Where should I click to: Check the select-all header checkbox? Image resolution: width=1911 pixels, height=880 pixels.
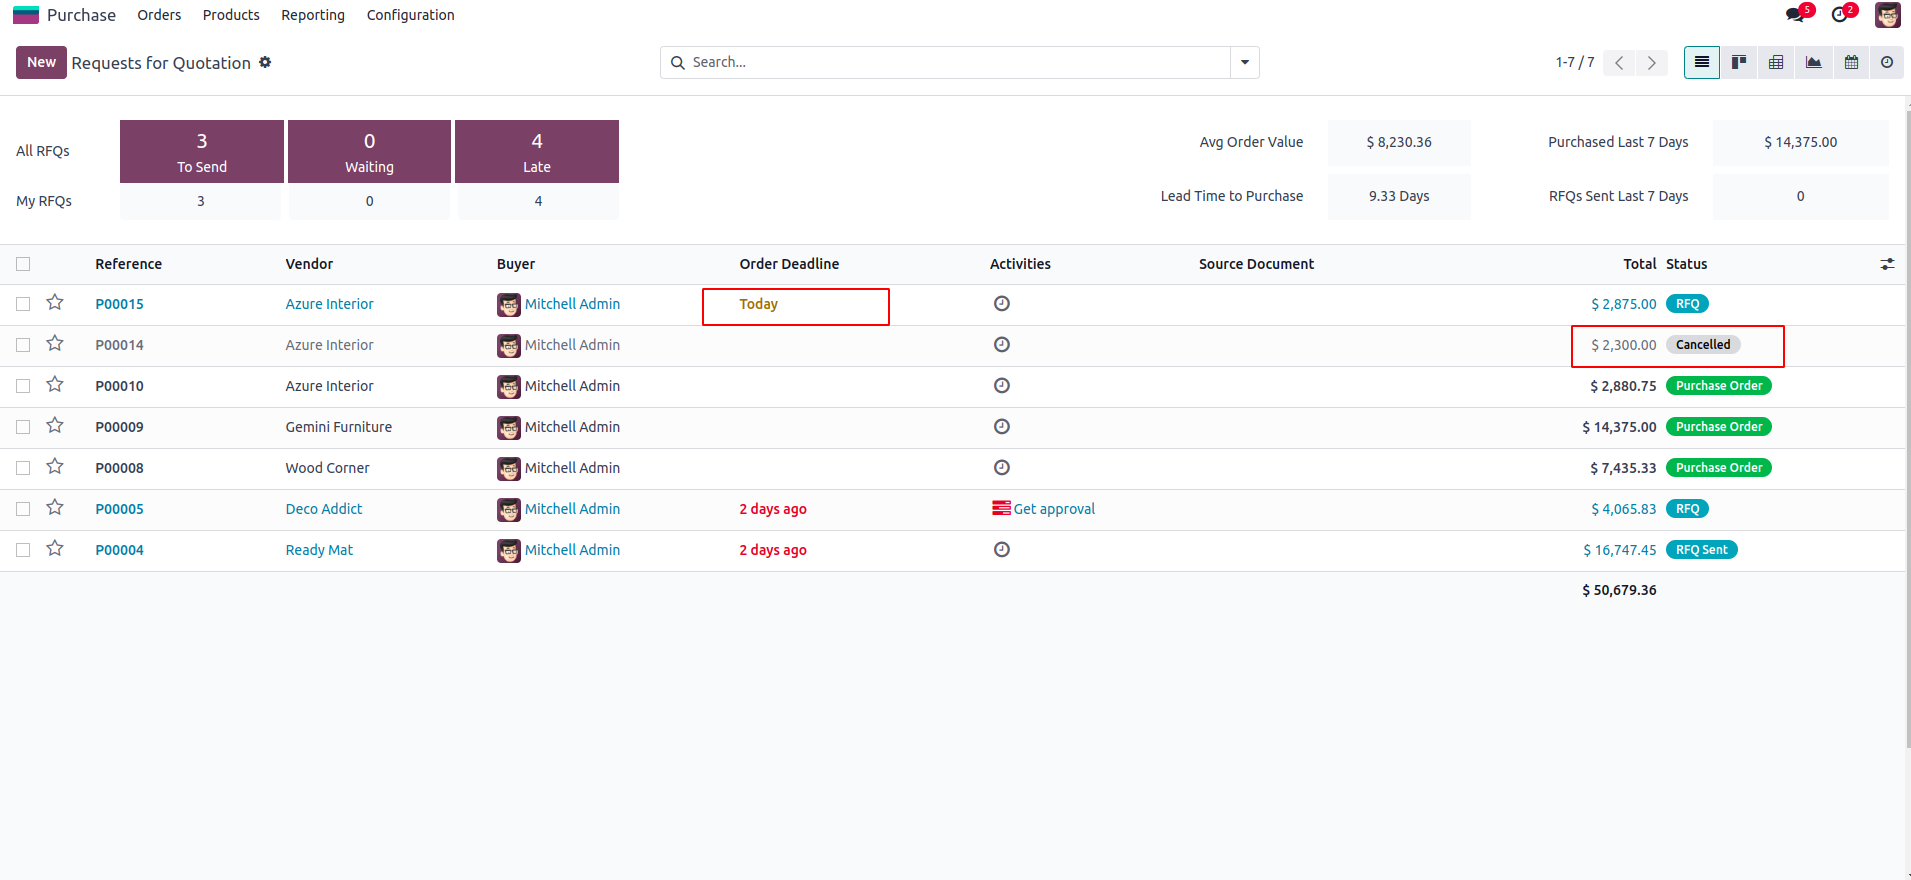(x=23, y=264)
